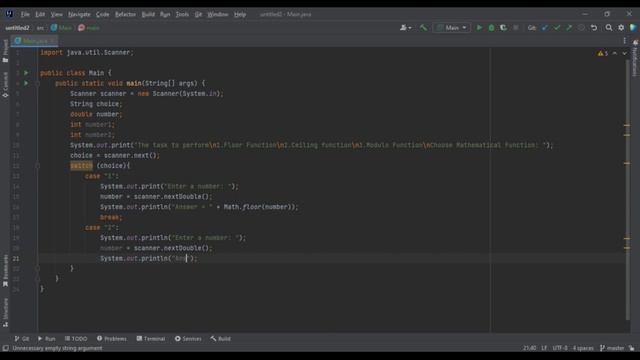This screenshot has width=640, height=360.
Task: Open the Structure tool window sidebar button
Action: (x=5, y=313)
